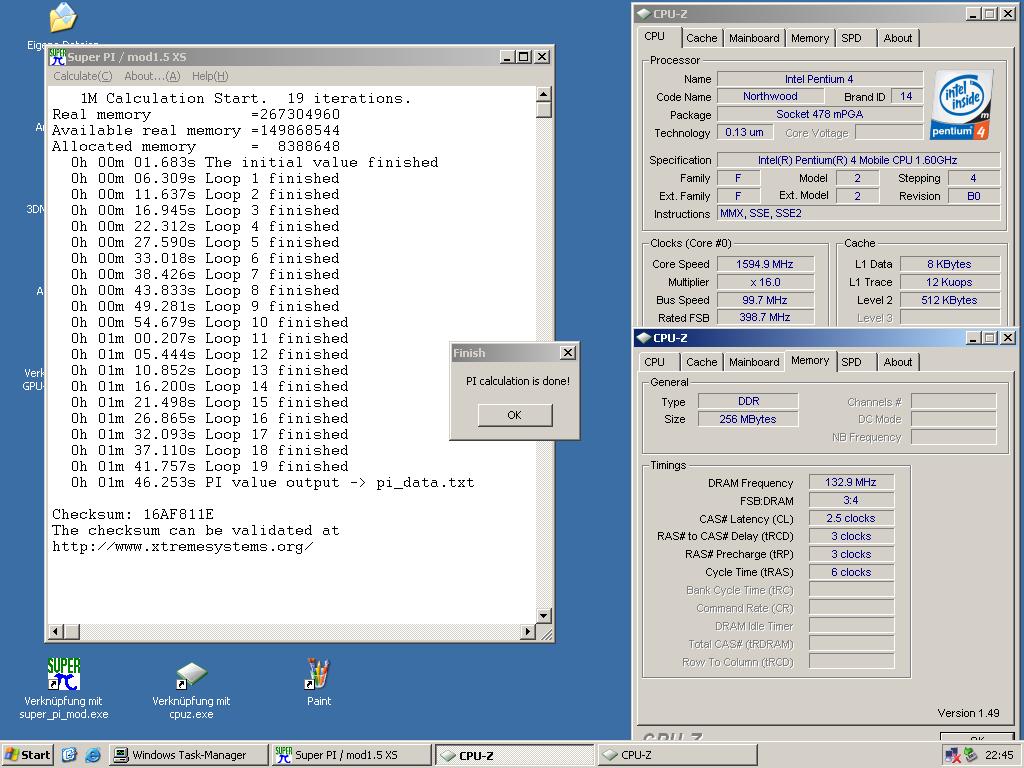
Task: Close the Finish dialog
Action: click(x=568, y=353)
